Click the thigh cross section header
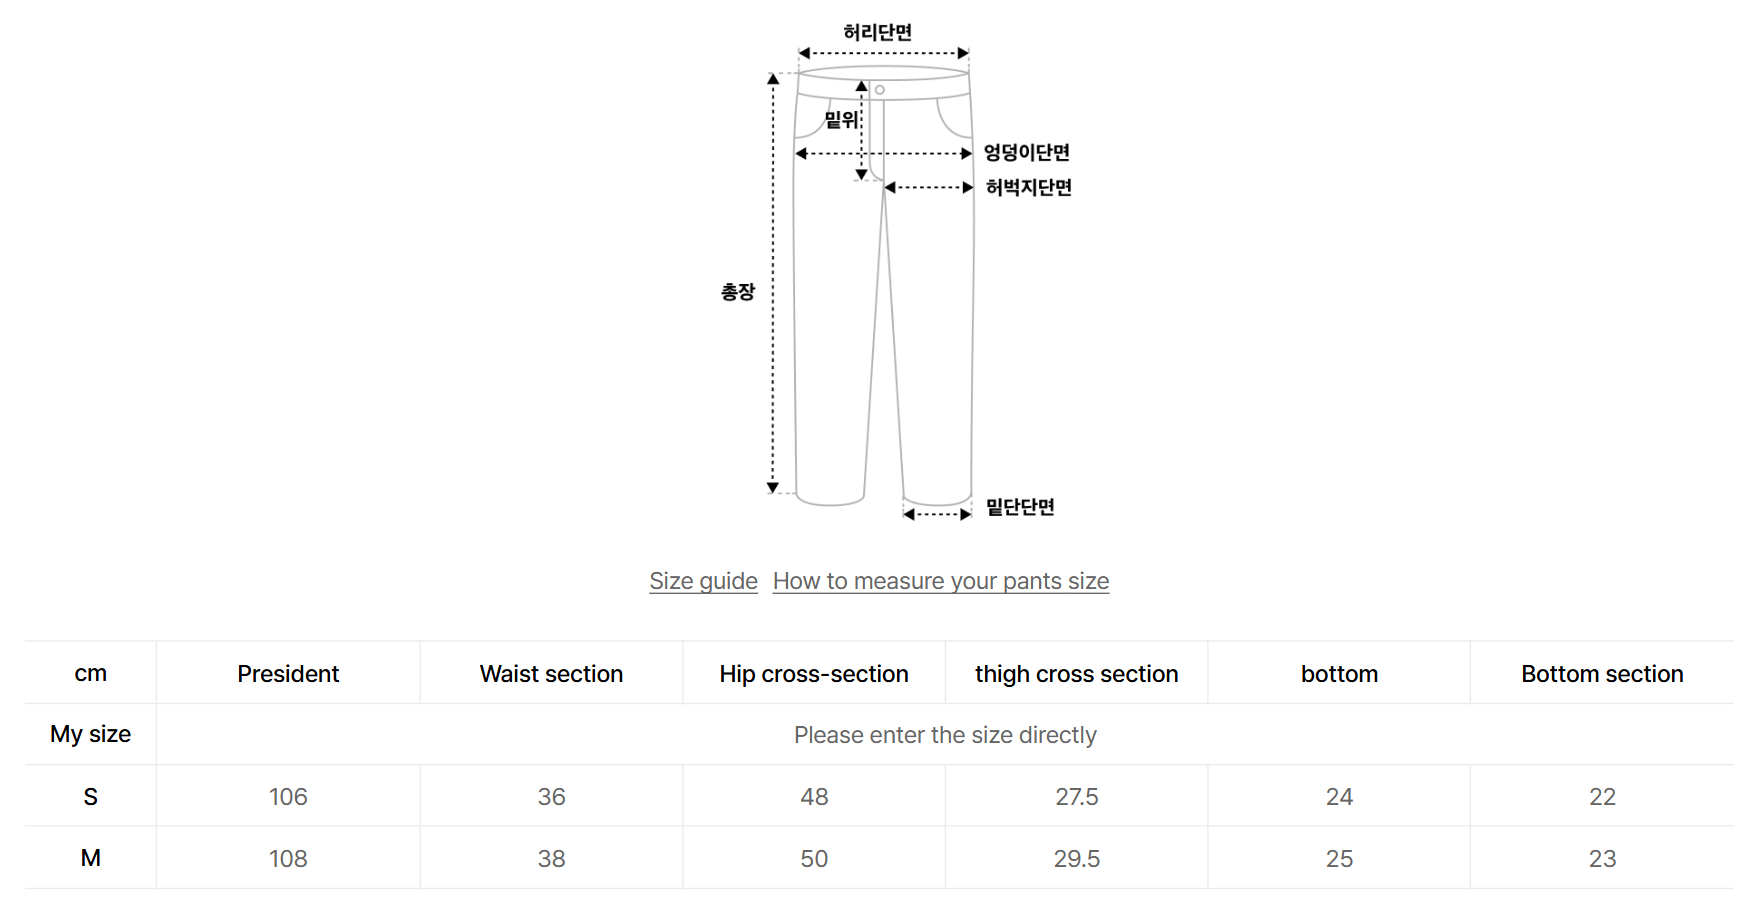The width and height of the screenshot is (1760, 919). pos(1076,674)
